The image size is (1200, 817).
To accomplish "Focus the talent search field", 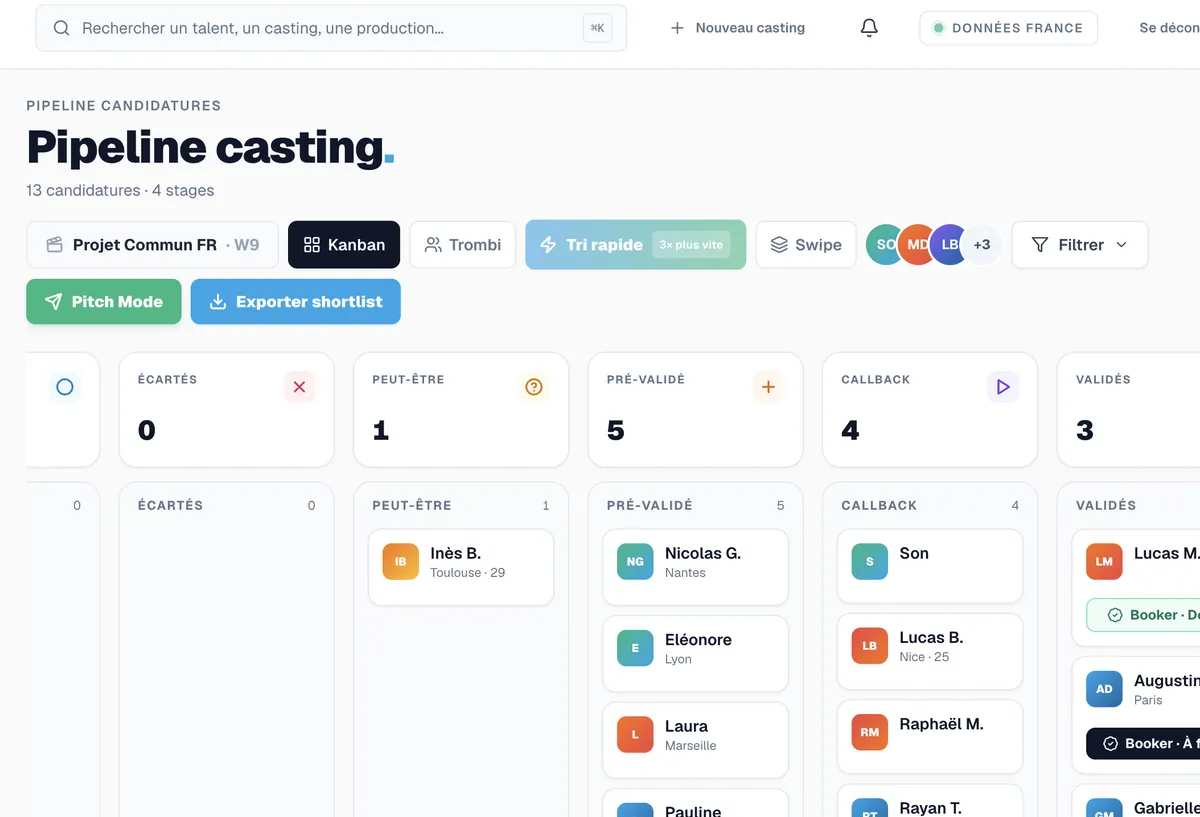I will click(331, 28).
